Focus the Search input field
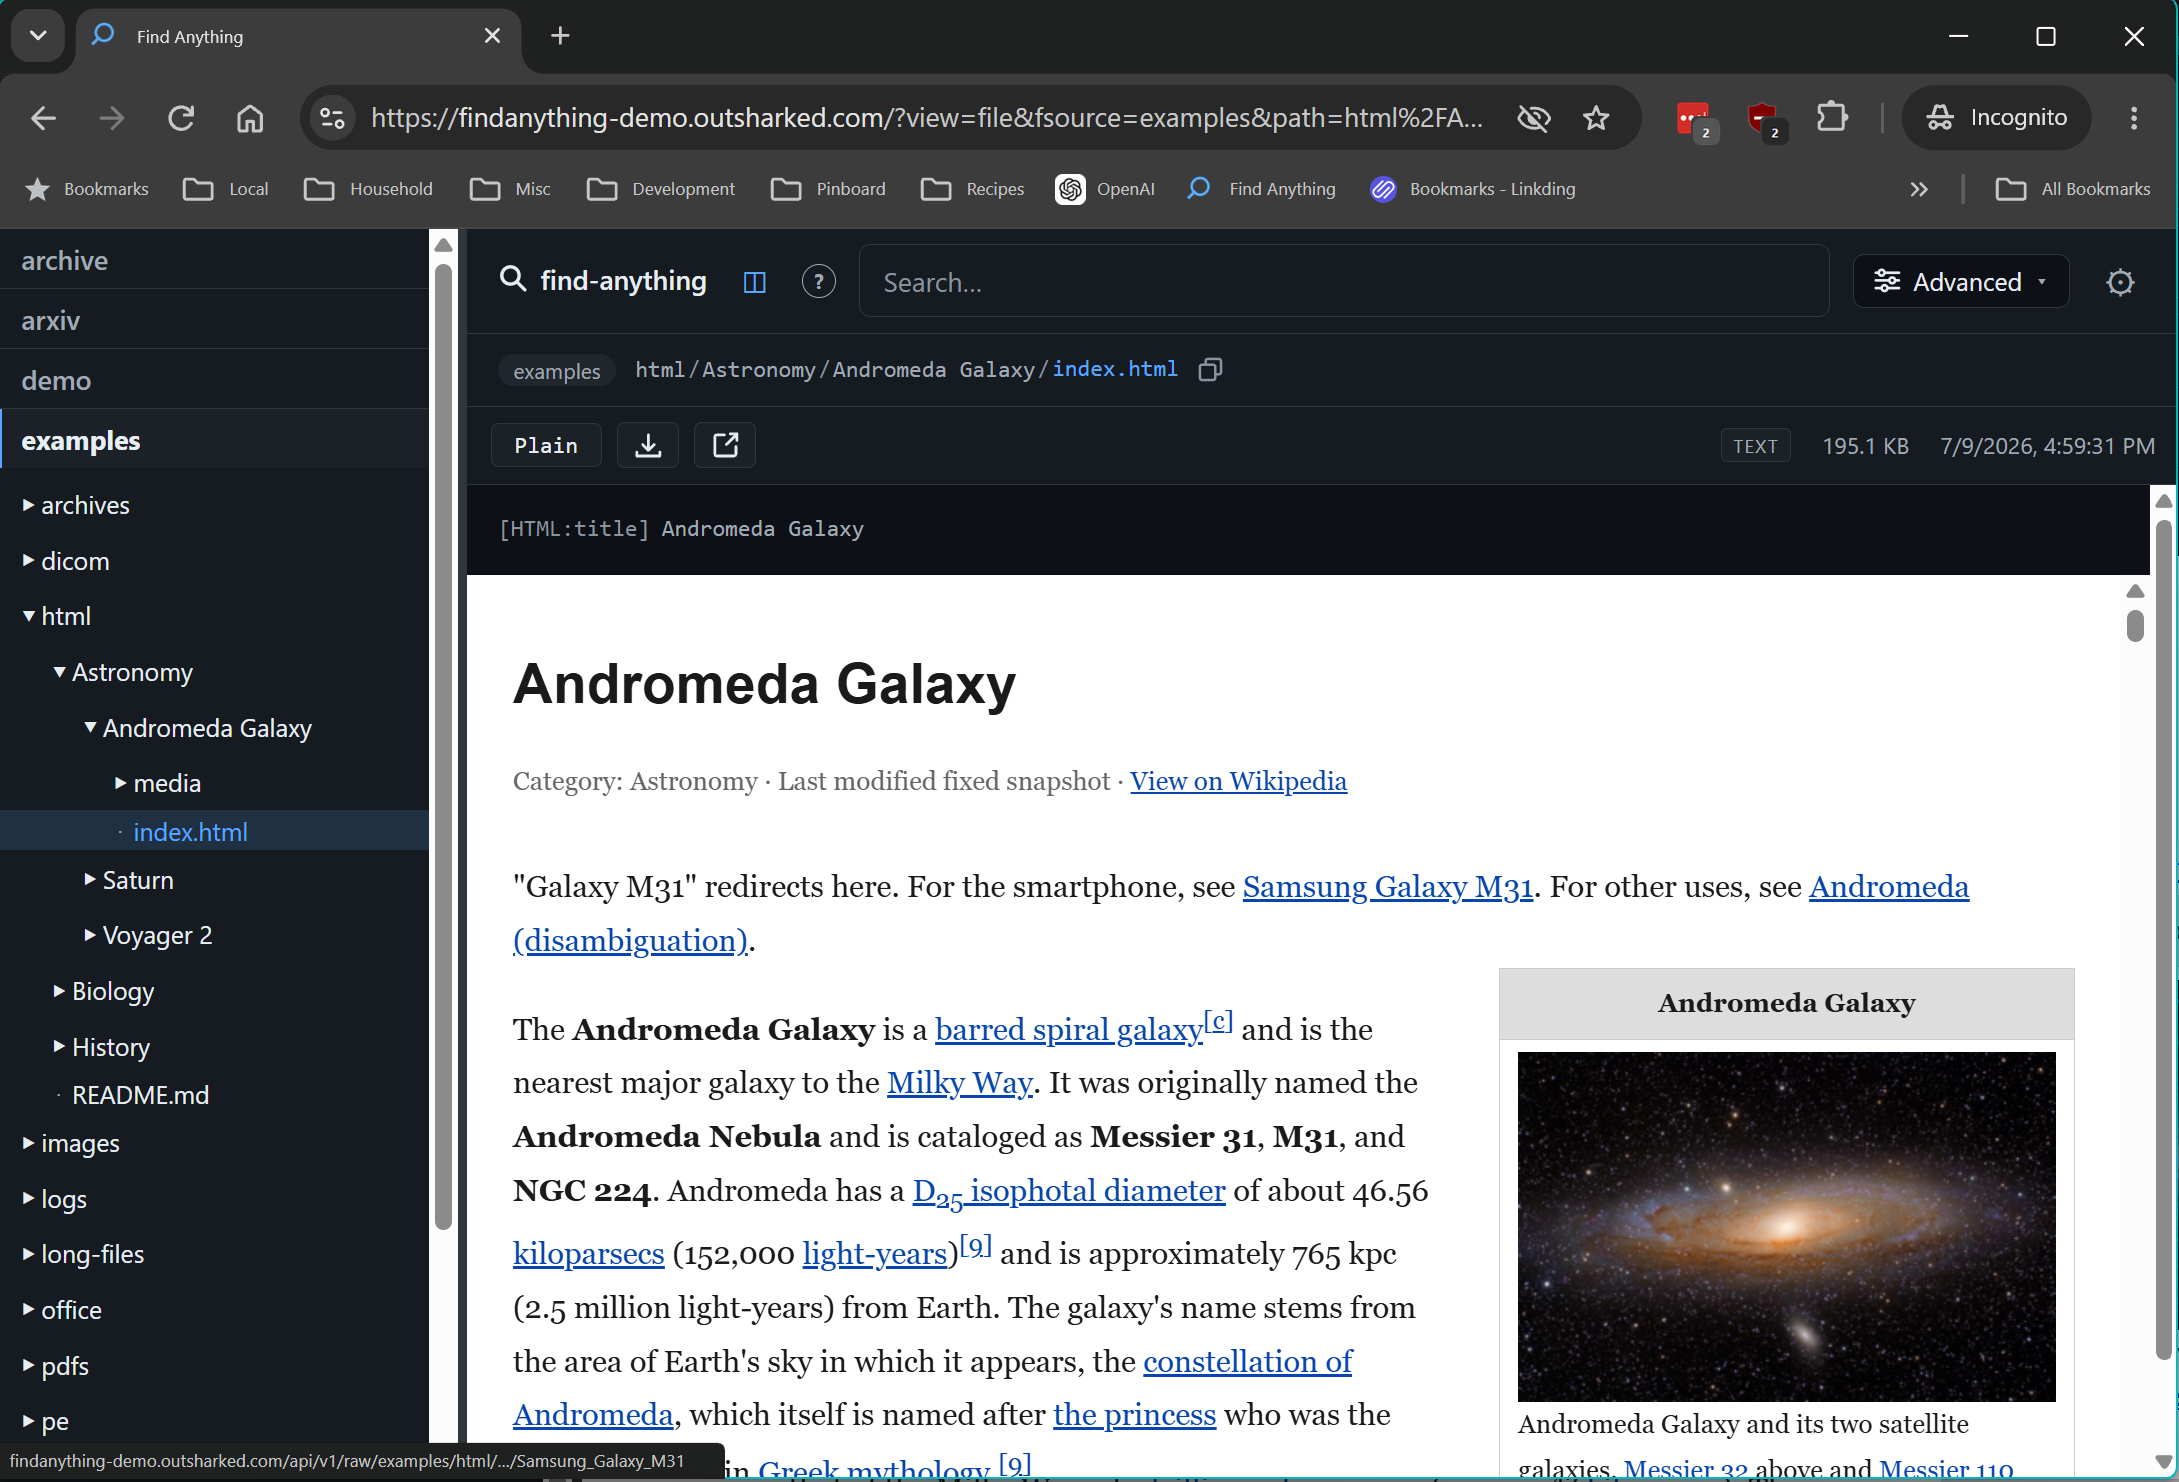This screenshot has width=2179, height=1482. pos(1344,282)
